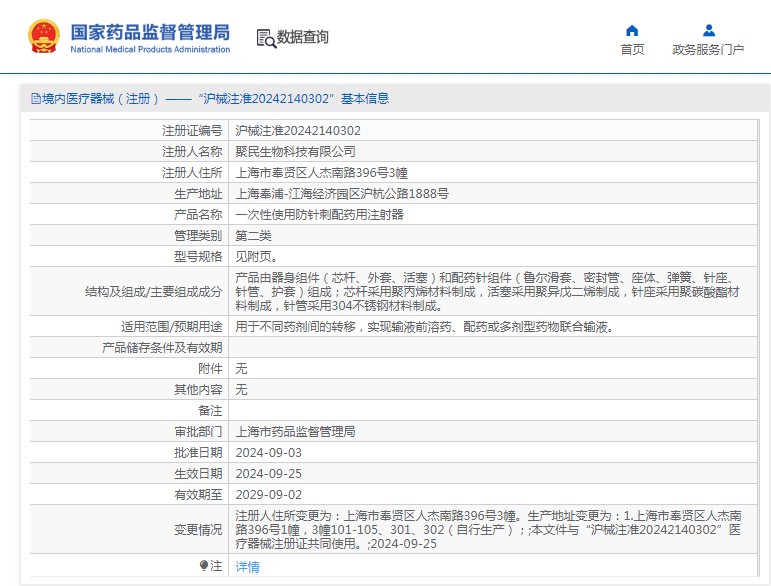
Task: Click the document icon before 境内医疗器械
Action: pyautogui.click(x=36, y=99)
